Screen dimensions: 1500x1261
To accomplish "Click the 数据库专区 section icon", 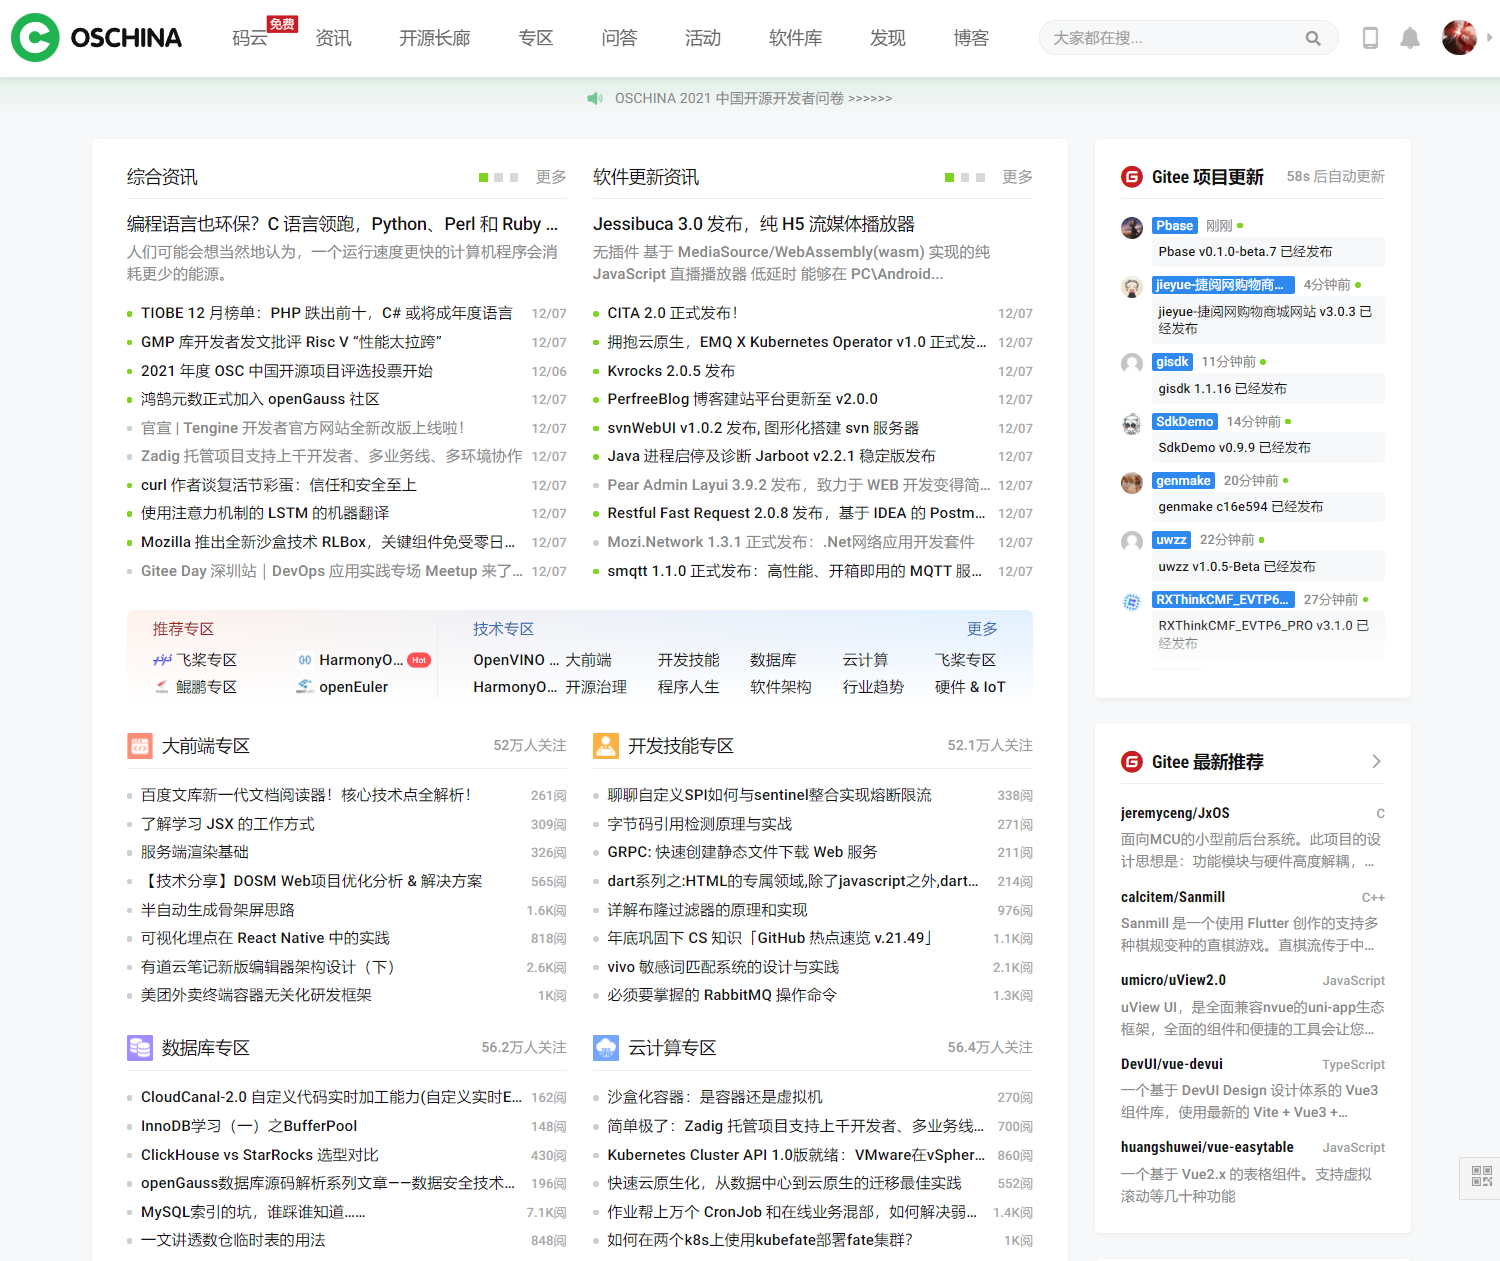I will pos(140,1048).
